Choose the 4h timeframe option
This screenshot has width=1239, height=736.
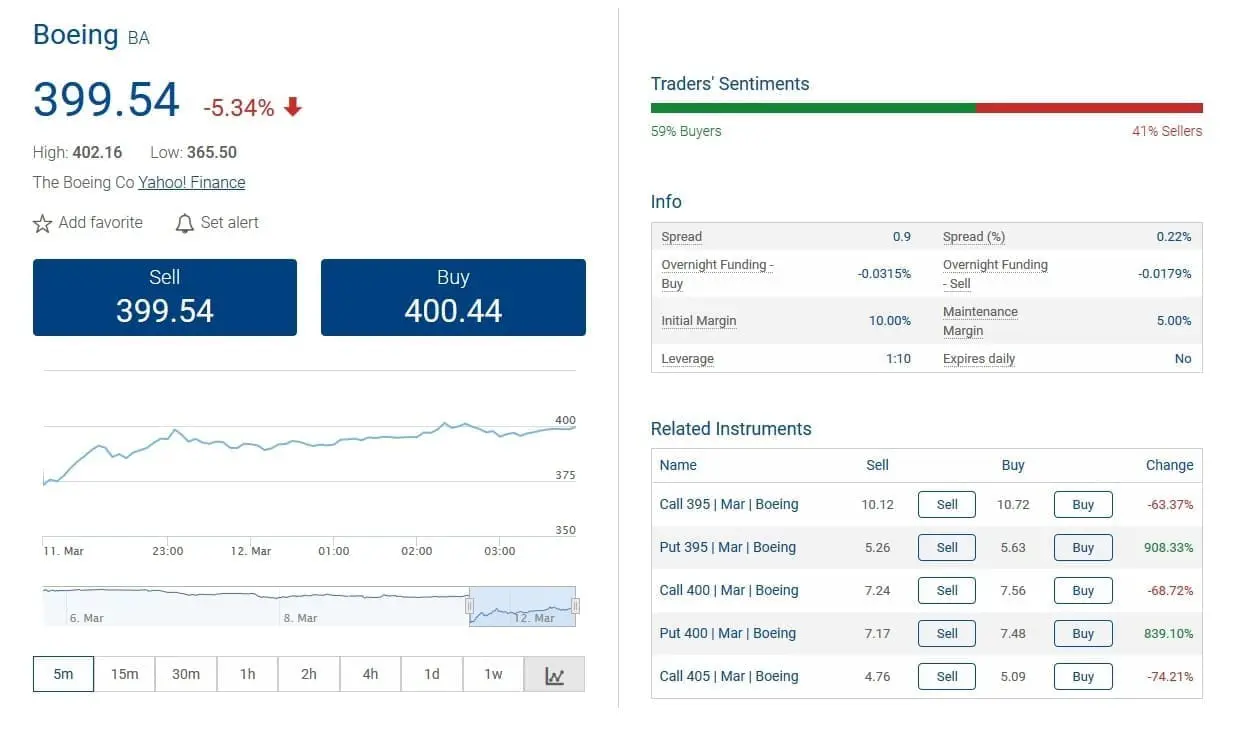(x=370, y=674)
